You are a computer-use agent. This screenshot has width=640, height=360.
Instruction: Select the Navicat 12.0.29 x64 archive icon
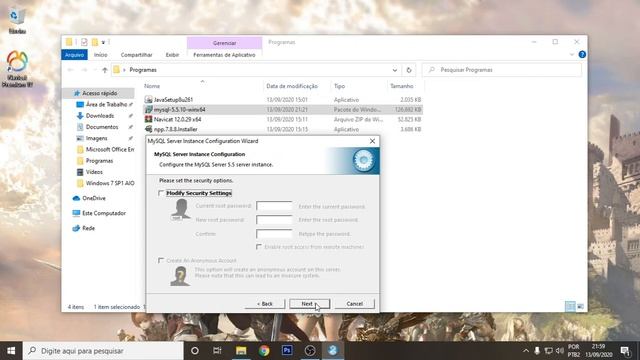(149, 119)
